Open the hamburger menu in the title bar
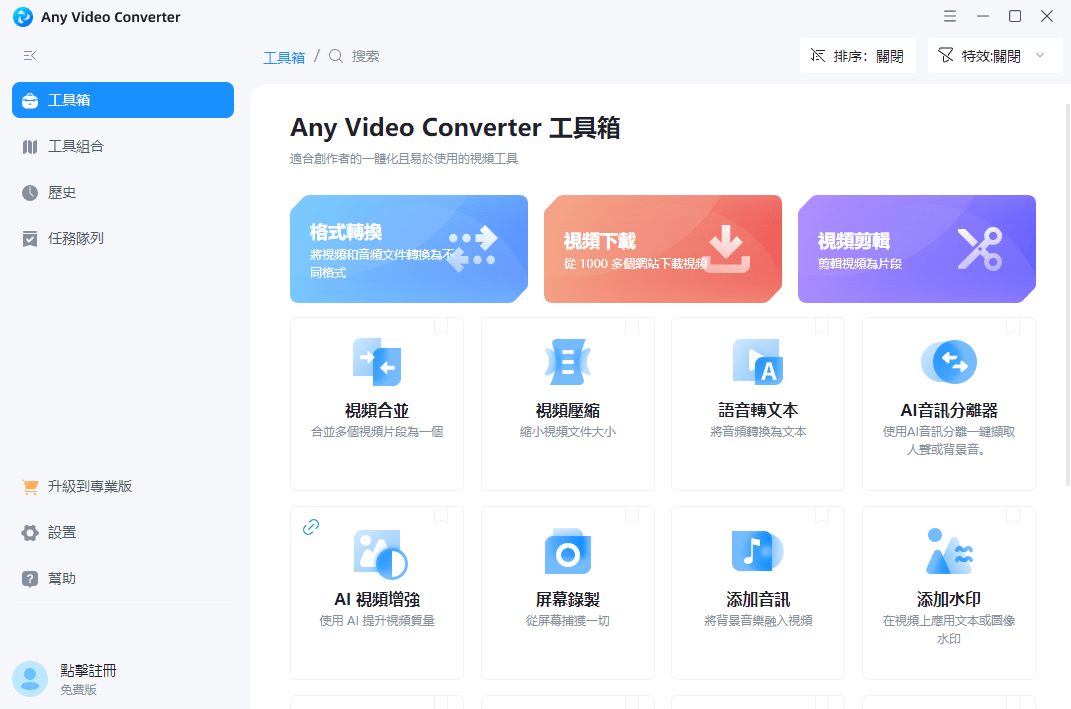 click(x=950, y=16)
